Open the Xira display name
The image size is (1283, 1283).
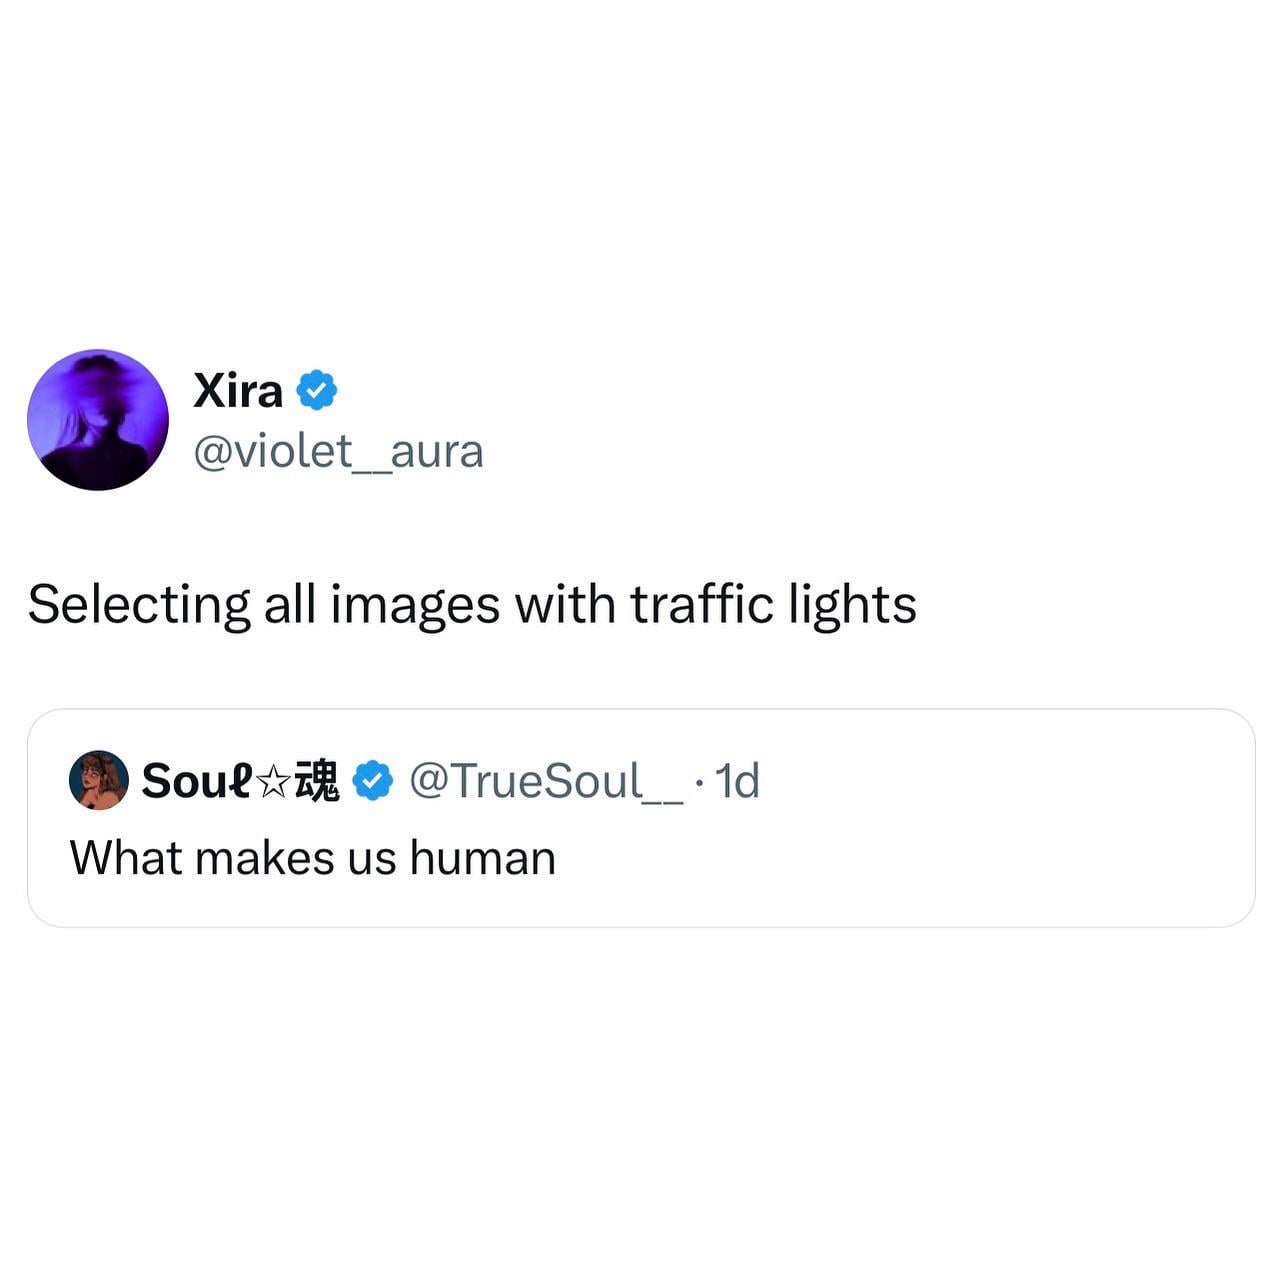[238, 390]
